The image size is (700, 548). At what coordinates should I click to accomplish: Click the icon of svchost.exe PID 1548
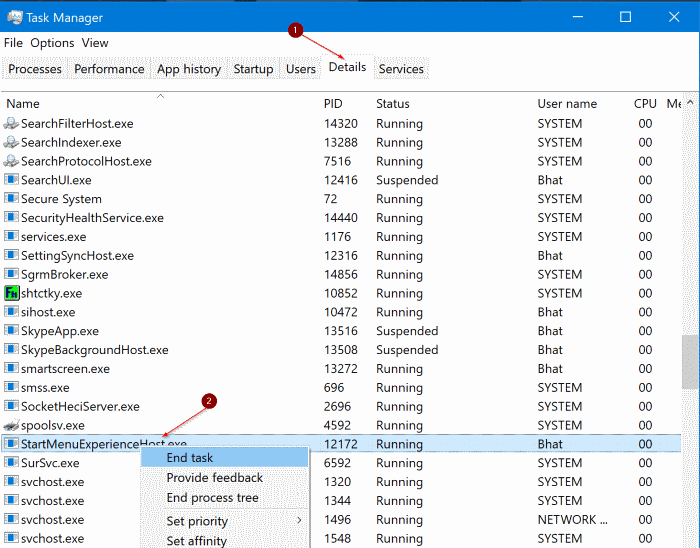(x=11, y=538)
